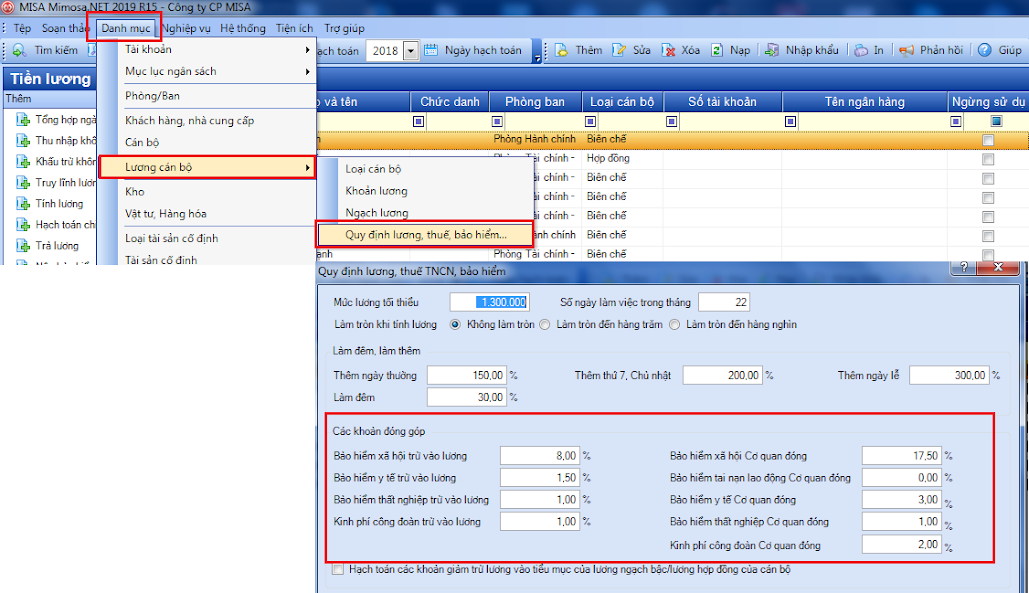Click Thêm thứ 7, Chủ nhật field
This screenshot has width=1029, height=593.
[x=723, y=375]
